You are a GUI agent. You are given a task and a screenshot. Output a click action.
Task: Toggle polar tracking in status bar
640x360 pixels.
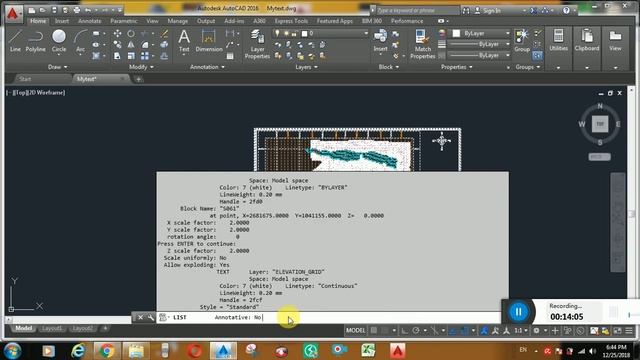(x=416, y=330)
